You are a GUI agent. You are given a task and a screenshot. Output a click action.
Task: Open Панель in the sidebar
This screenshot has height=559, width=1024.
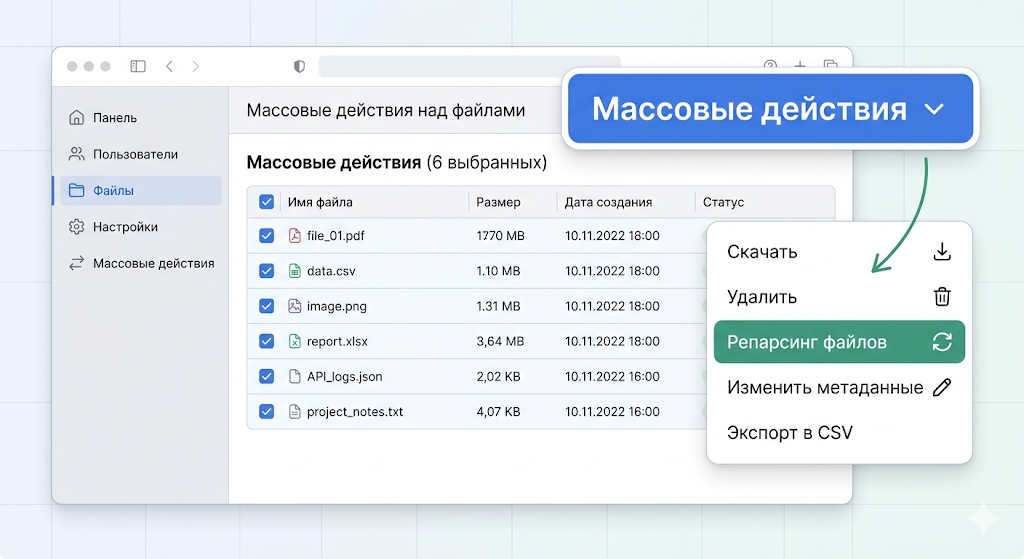click(140, 118)
